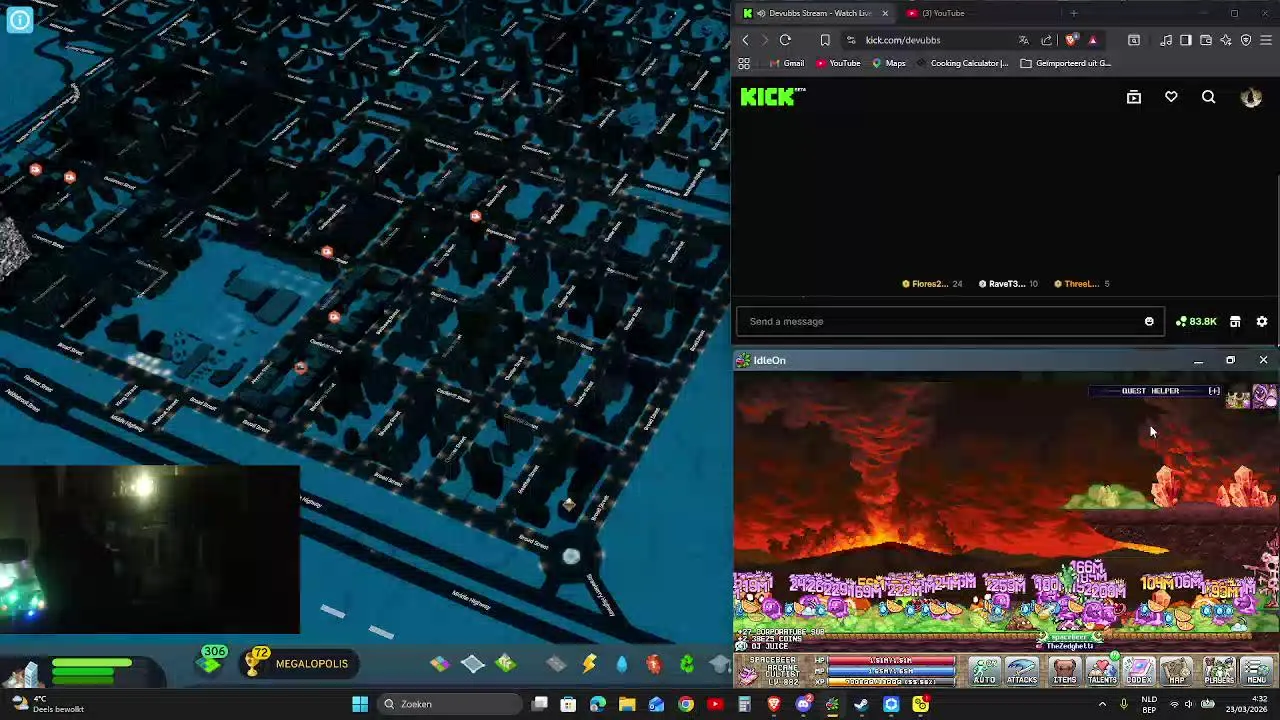Share this page icon in address bar
Screen dimensions: 1280x720
point(1046,40)
